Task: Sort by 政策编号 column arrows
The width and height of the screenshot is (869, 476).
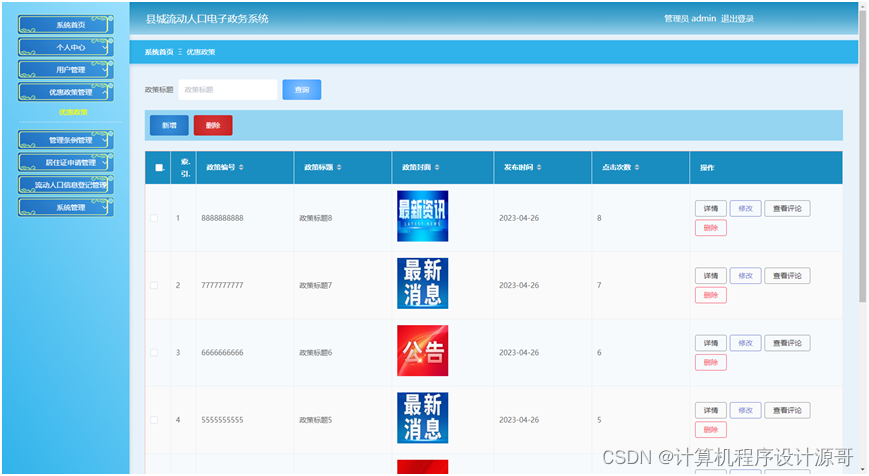Action: point(241,167)
